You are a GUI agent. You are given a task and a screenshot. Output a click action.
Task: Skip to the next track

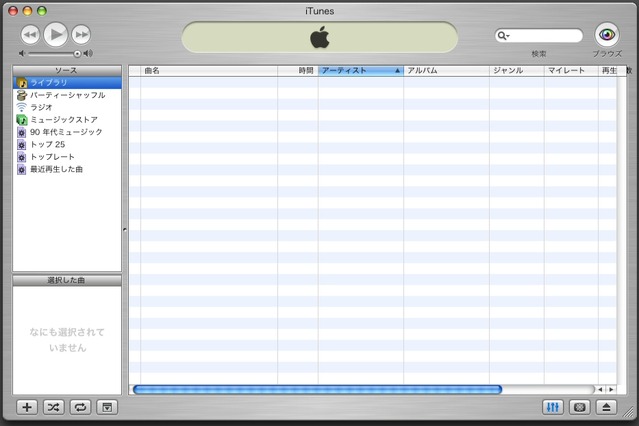[81, 35]
